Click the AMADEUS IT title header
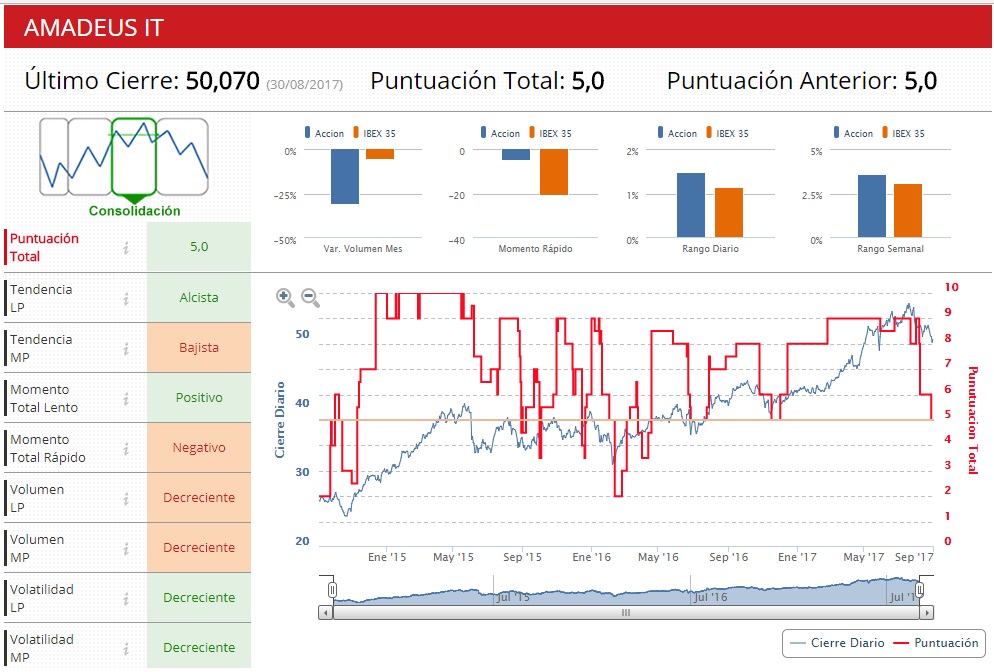 click(94, 28)
